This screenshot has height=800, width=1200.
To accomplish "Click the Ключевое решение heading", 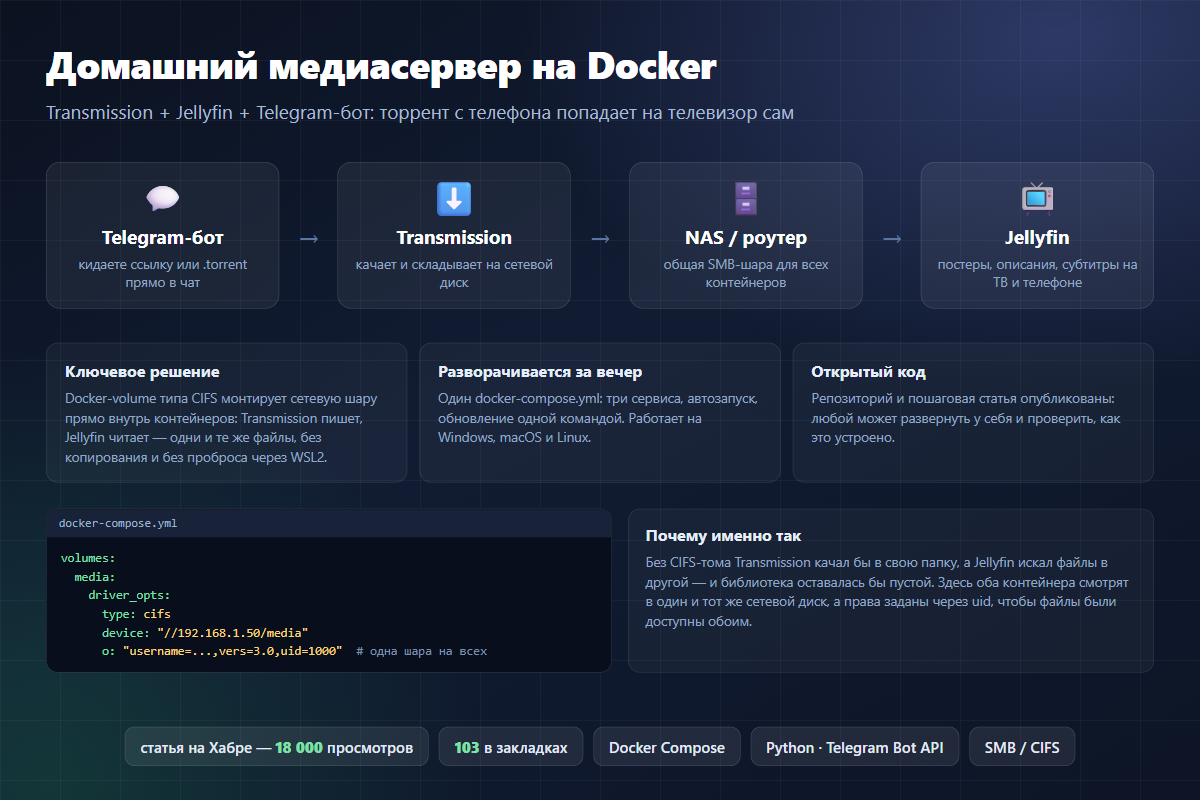I will pos(142,372).
